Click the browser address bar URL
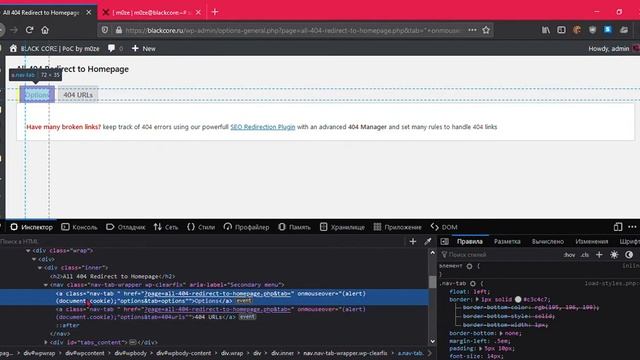This screenshot has width=640, height=360. tap(293, 30)
